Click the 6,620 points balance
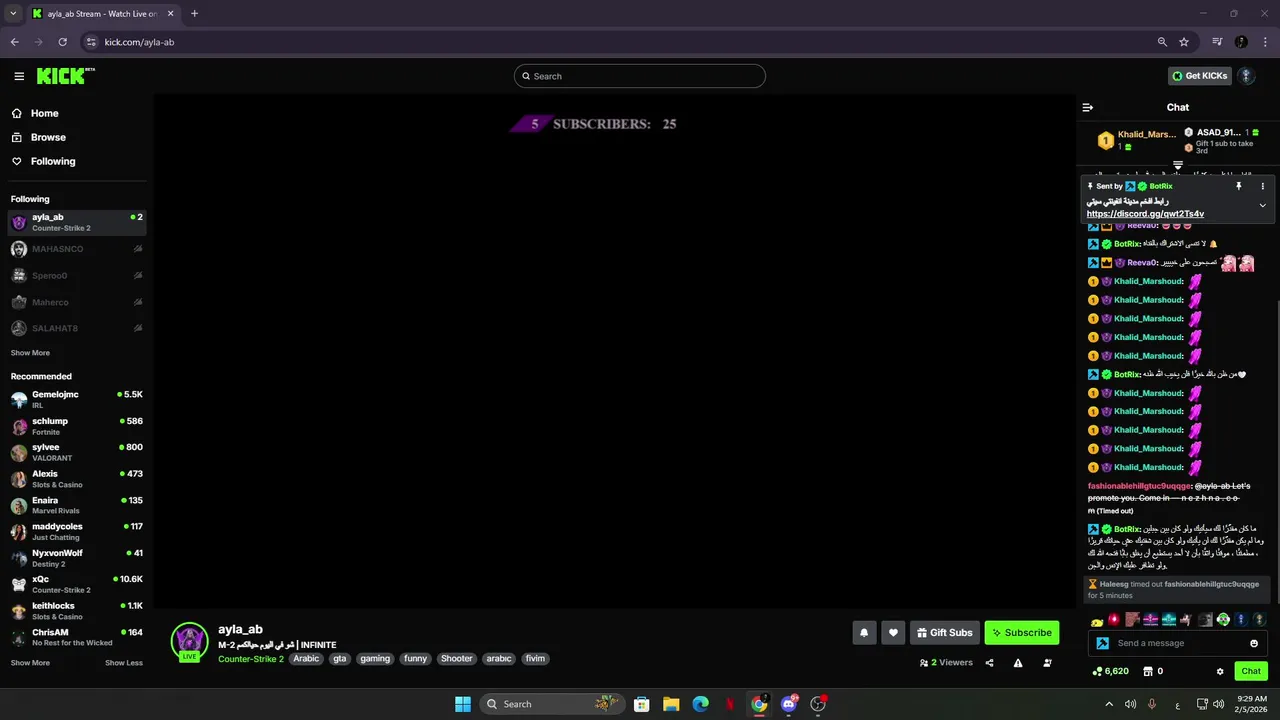Image resolution: width=1280 pixels, height=720 pixels. (1111, 671)
